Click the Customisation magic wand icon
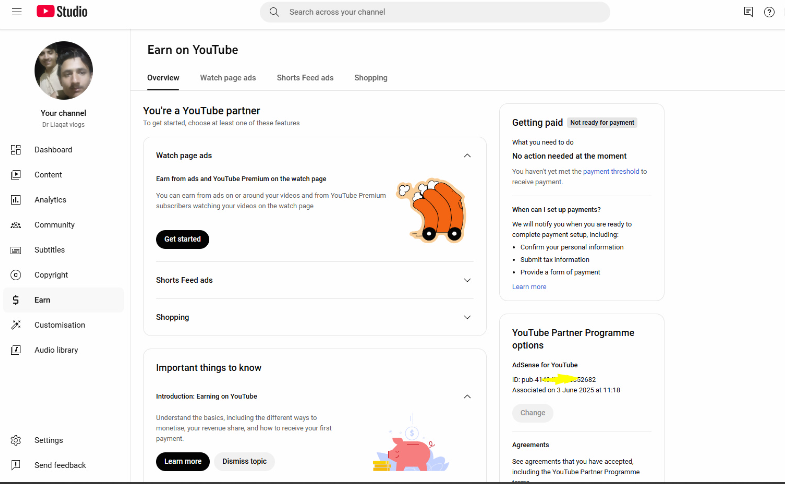Viewport: 785px width, 484px height. (x=16, y=325)
